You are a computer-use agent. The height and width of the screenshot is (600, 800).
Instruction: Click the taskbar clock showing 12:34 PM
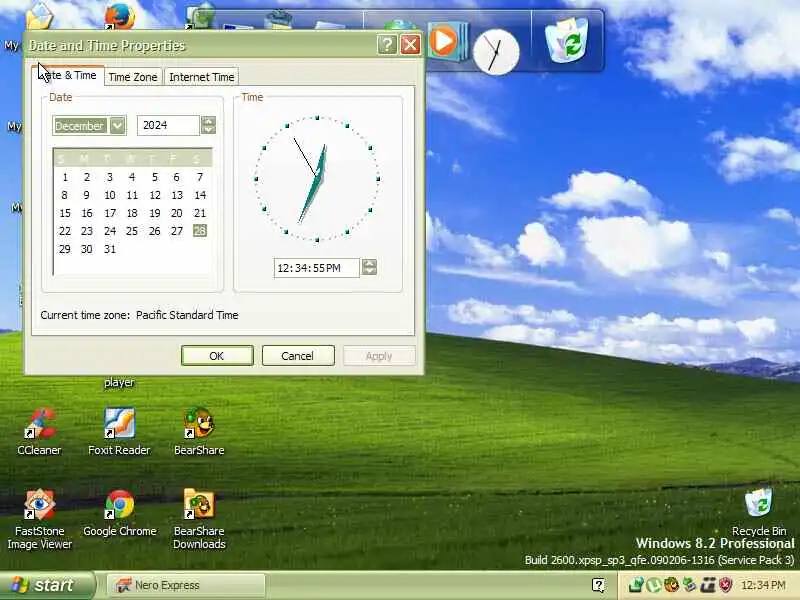click(x=763, y=585)
